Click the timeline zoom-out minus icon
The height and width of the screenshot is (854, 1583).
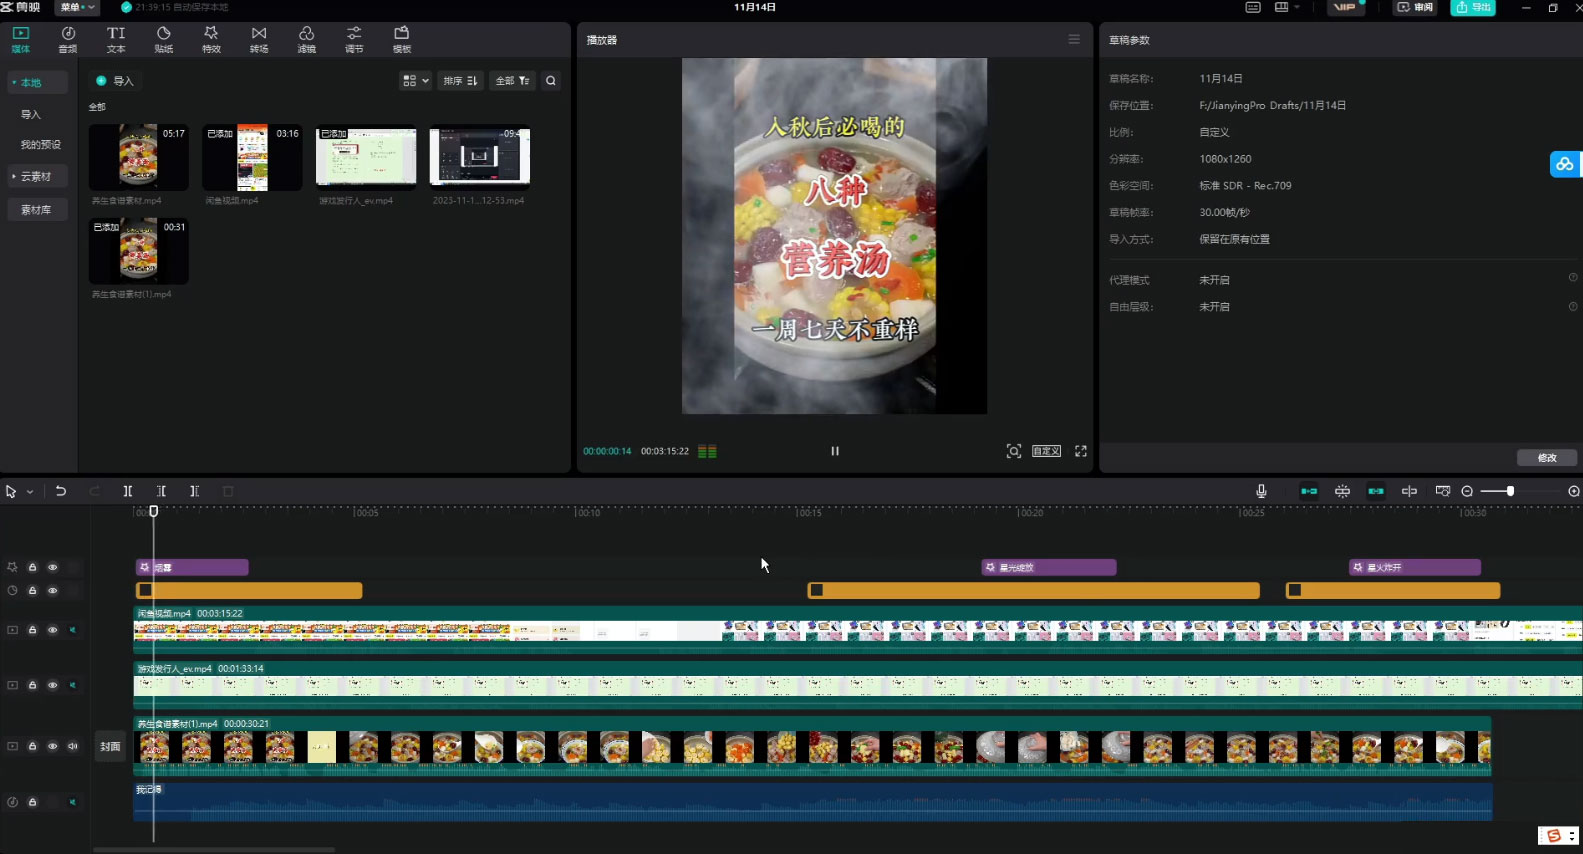point(1467,491)
